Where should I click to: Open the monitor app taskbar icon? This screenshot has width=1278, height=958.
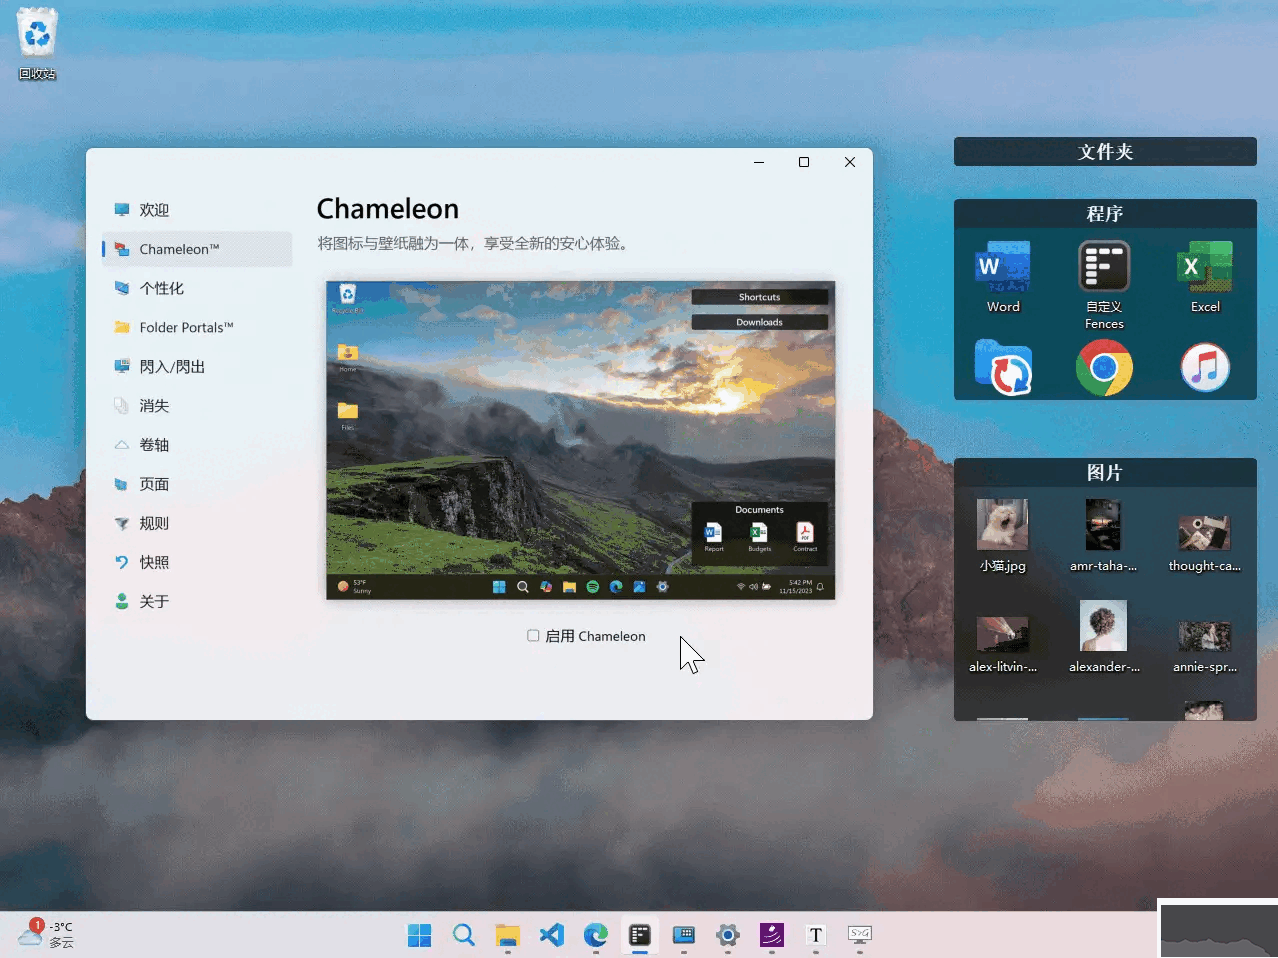tap(860, 935)
